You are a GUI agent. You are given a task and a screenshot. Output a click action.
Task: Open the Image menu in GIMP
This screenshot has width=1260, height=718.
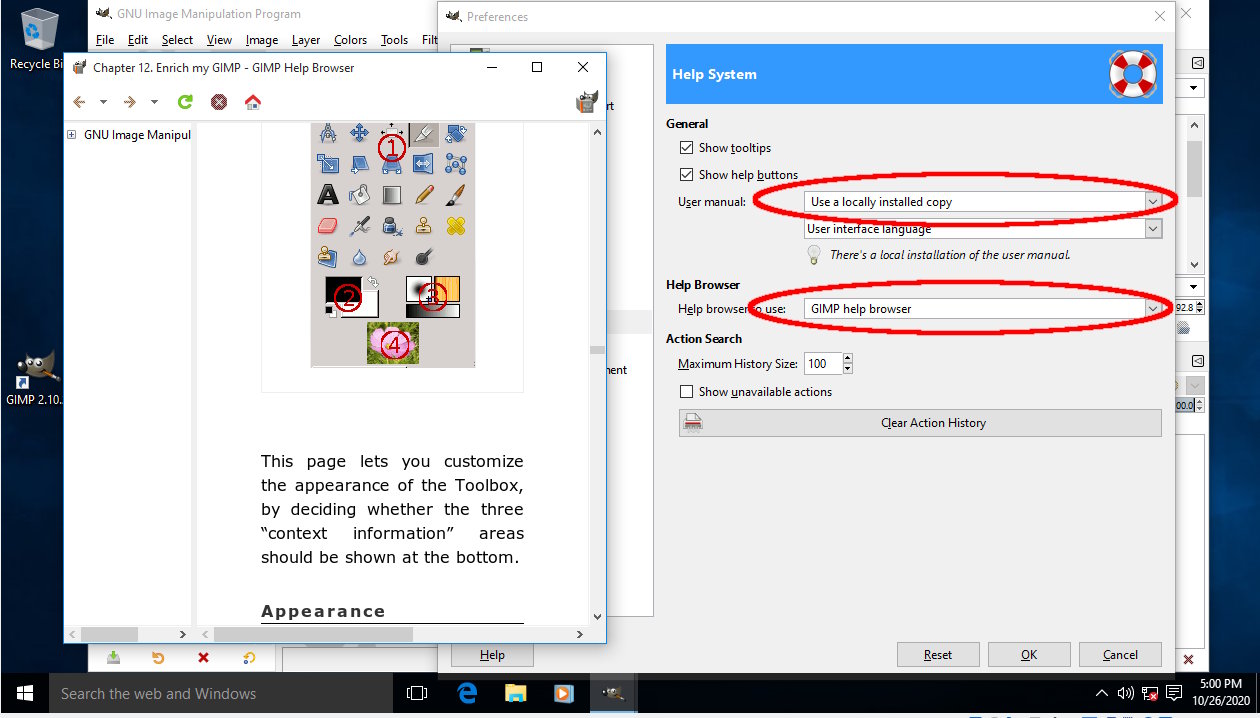point(262,40)
